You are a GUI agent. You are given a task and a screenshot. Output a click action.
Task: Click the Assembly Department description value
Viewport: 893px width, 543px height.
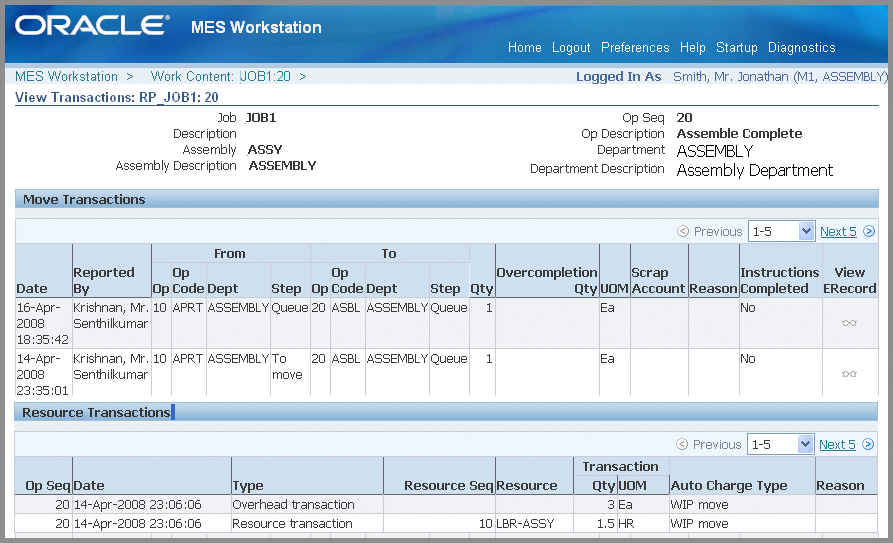coord(755,170)
